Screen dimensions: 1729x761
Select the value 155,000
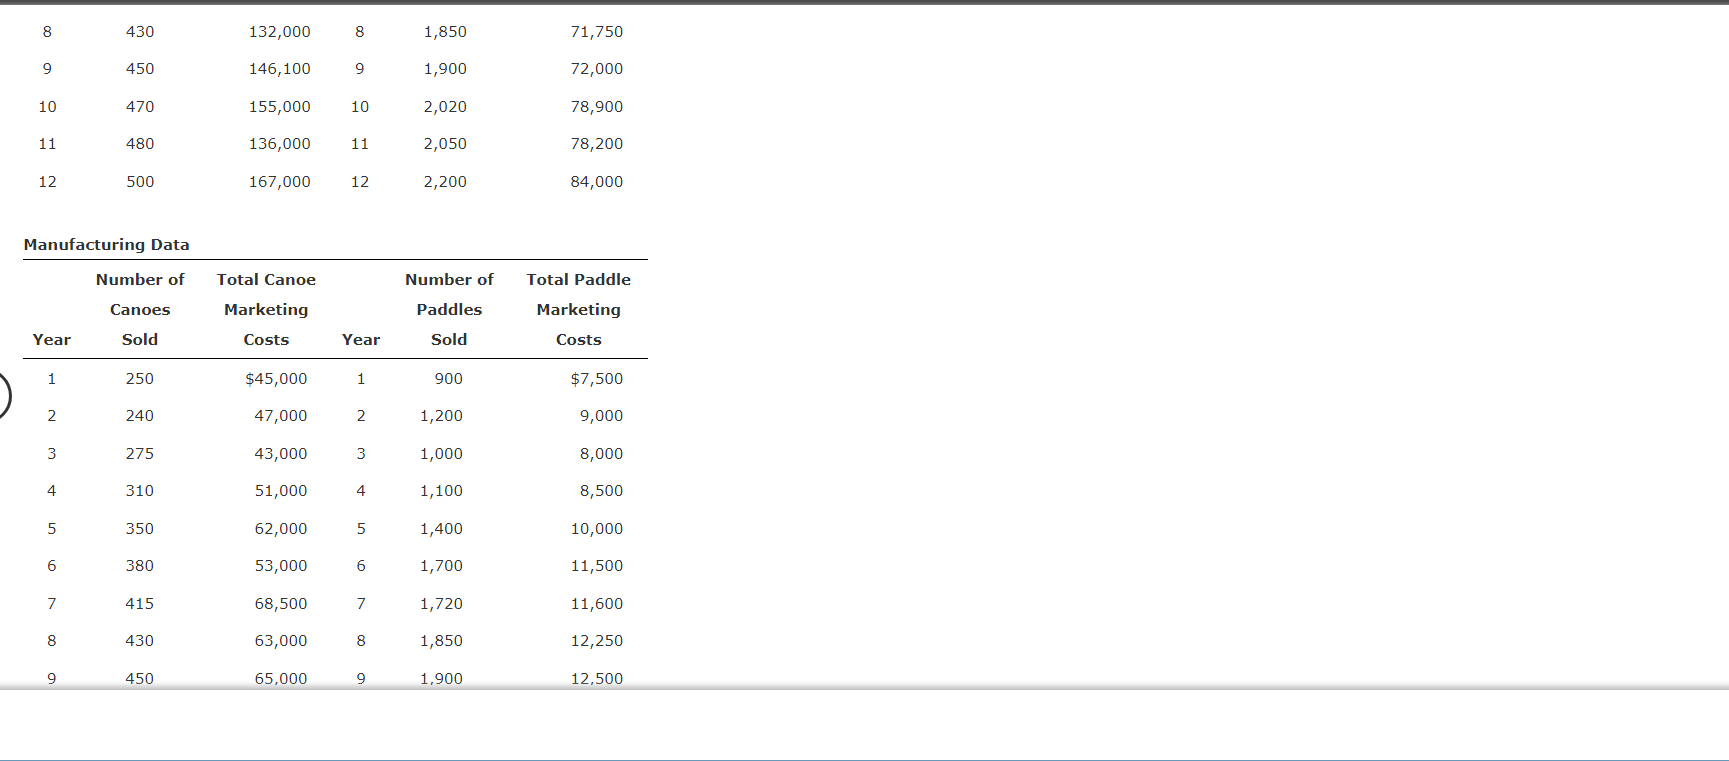pyautogui.click(x=280, y=107)
